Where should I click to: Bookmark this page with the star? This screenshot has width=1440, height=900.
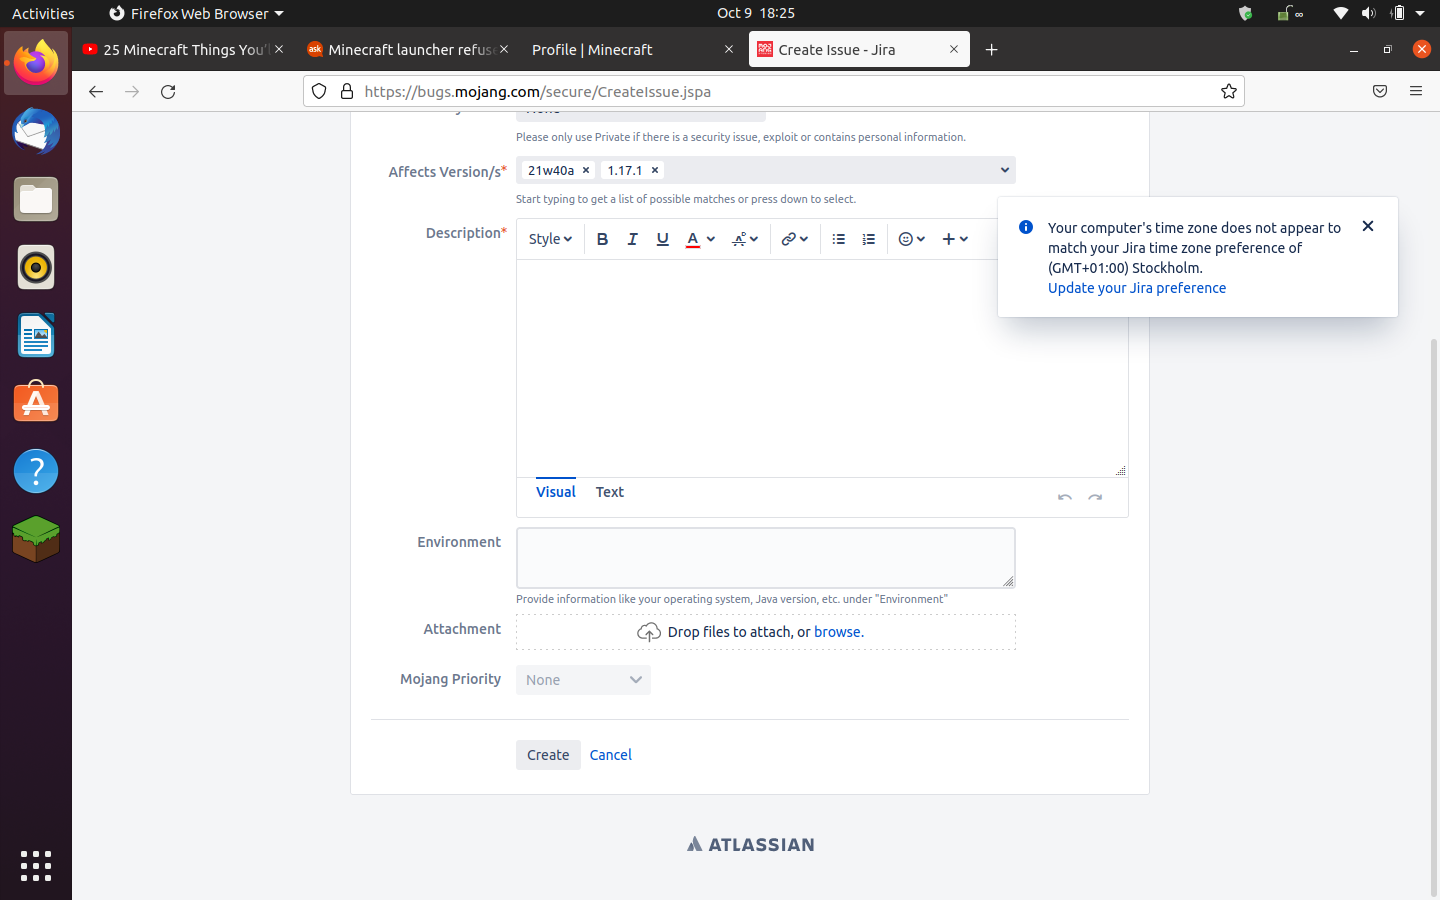1229,91
